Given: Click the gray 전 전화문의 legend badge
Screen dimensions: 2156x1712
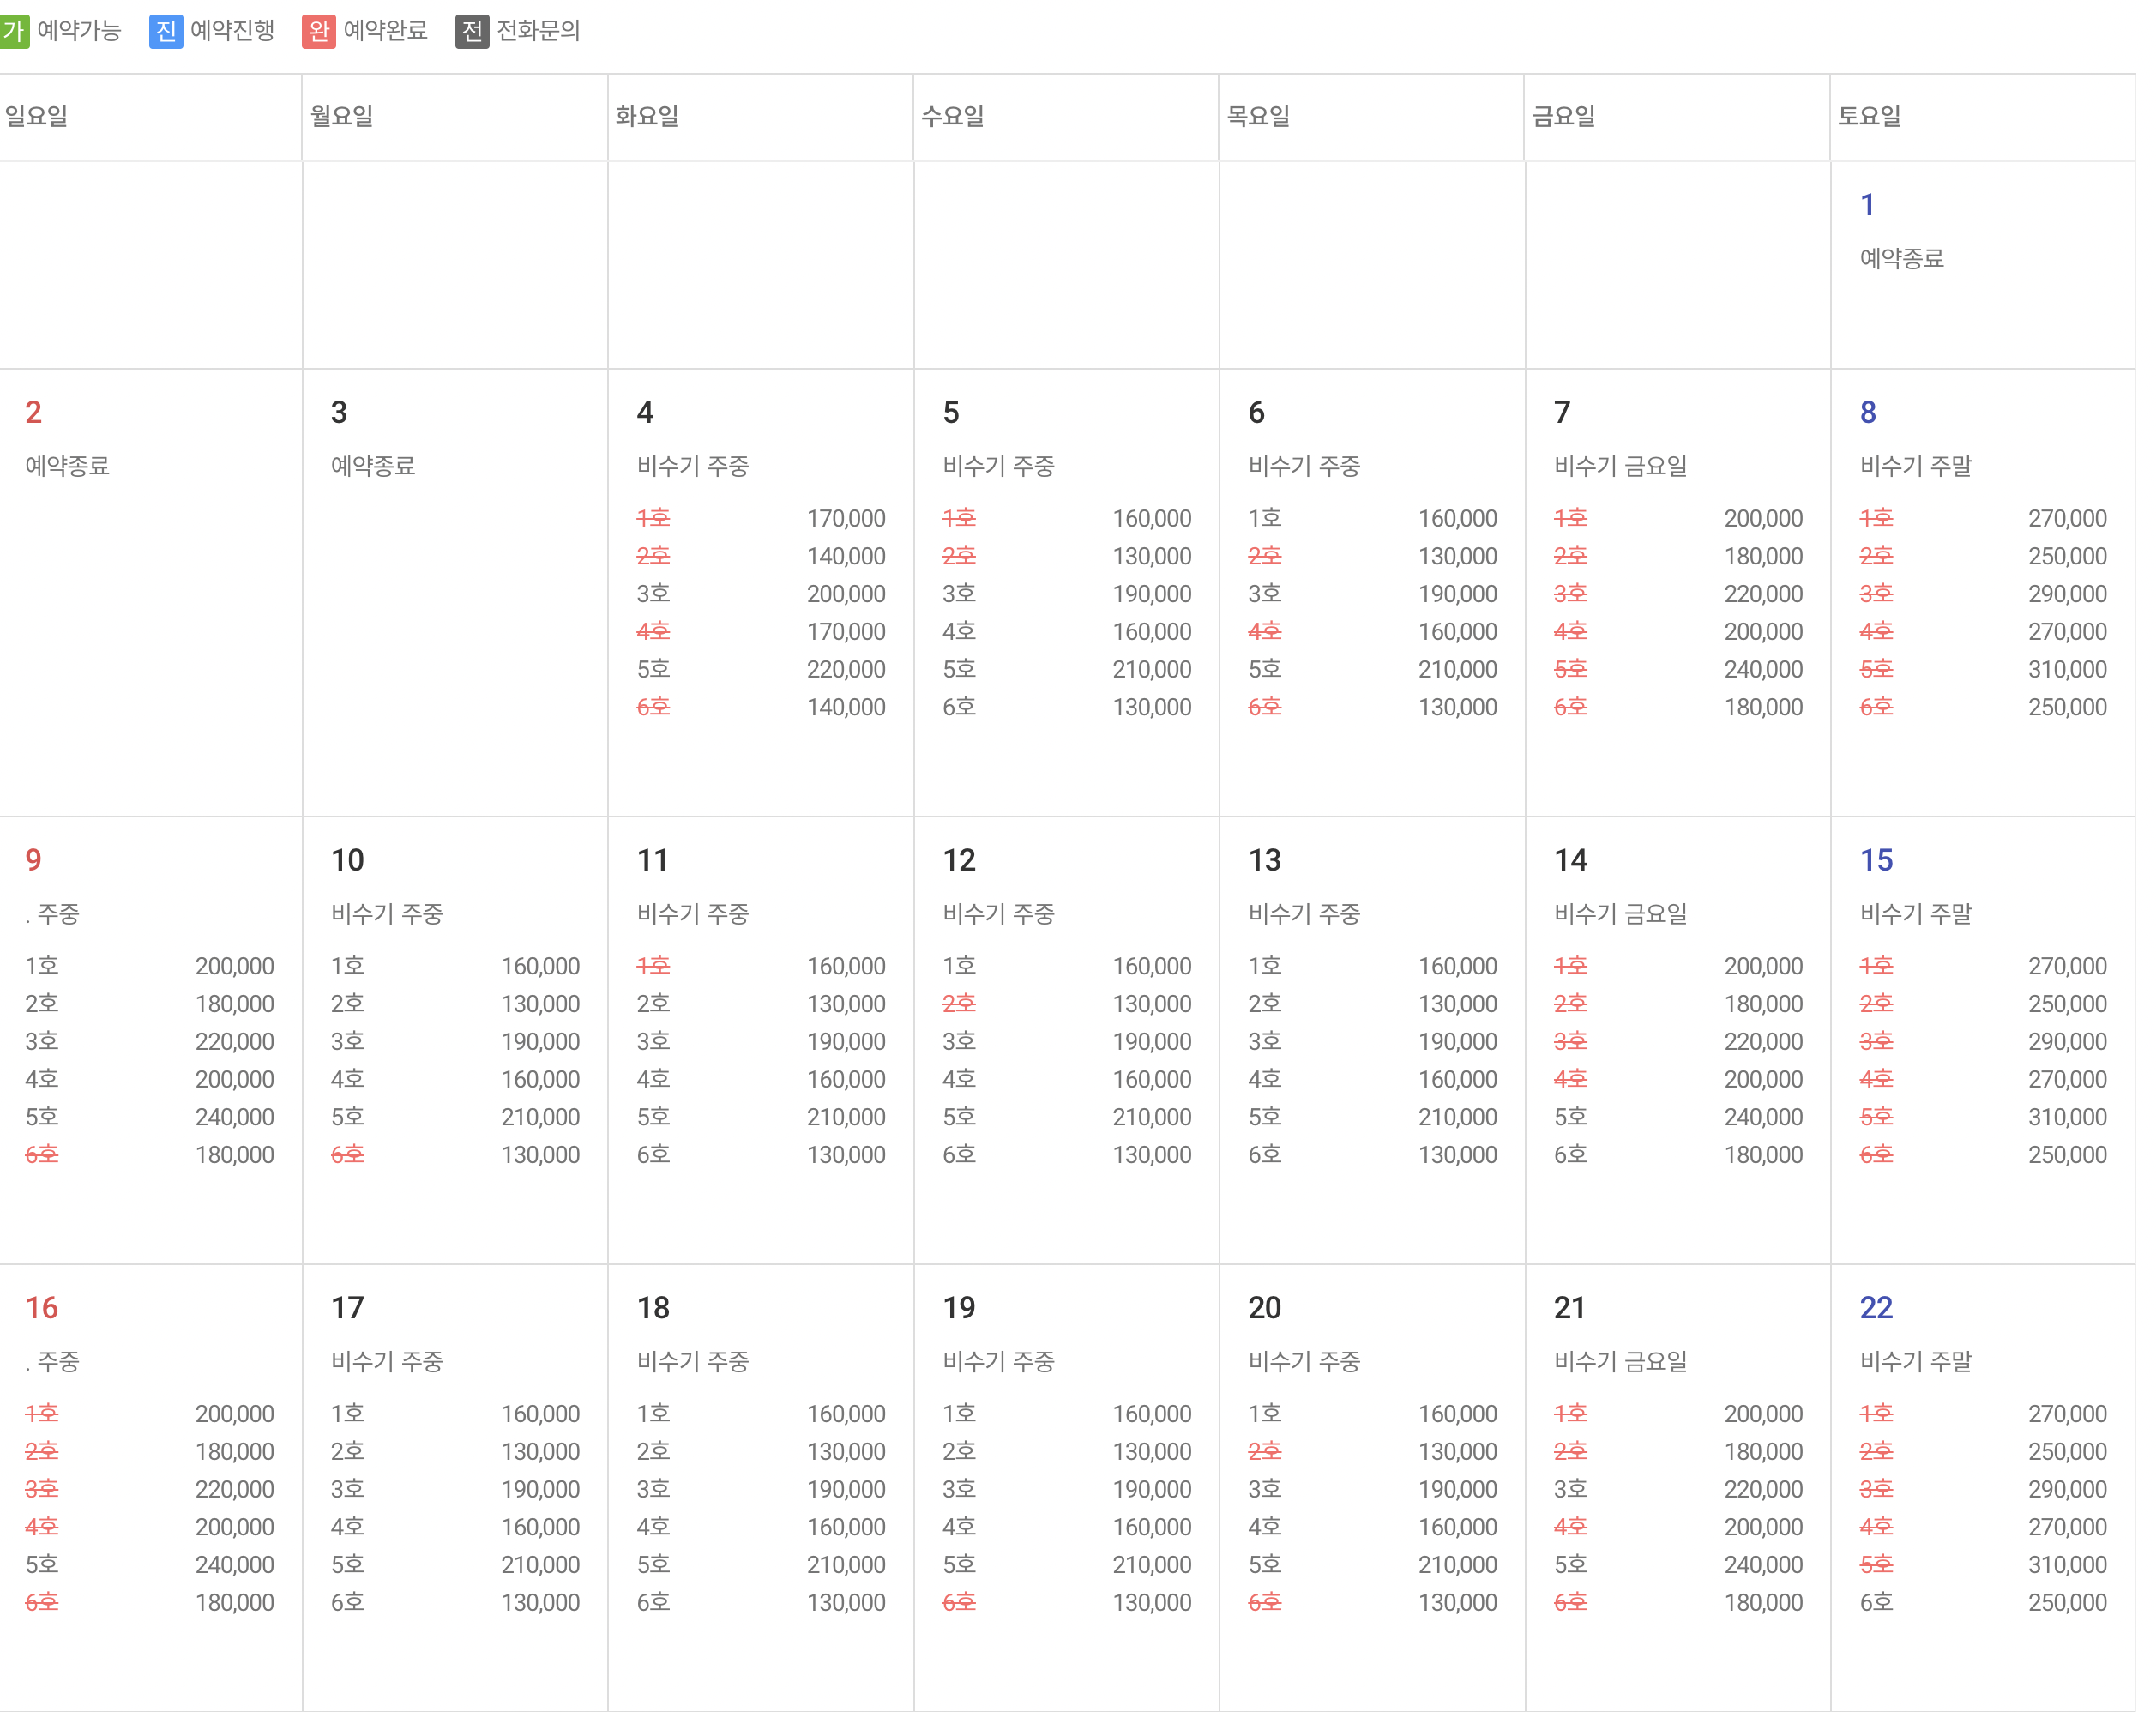Looking at the screenshot, I should tap(472, 31).
